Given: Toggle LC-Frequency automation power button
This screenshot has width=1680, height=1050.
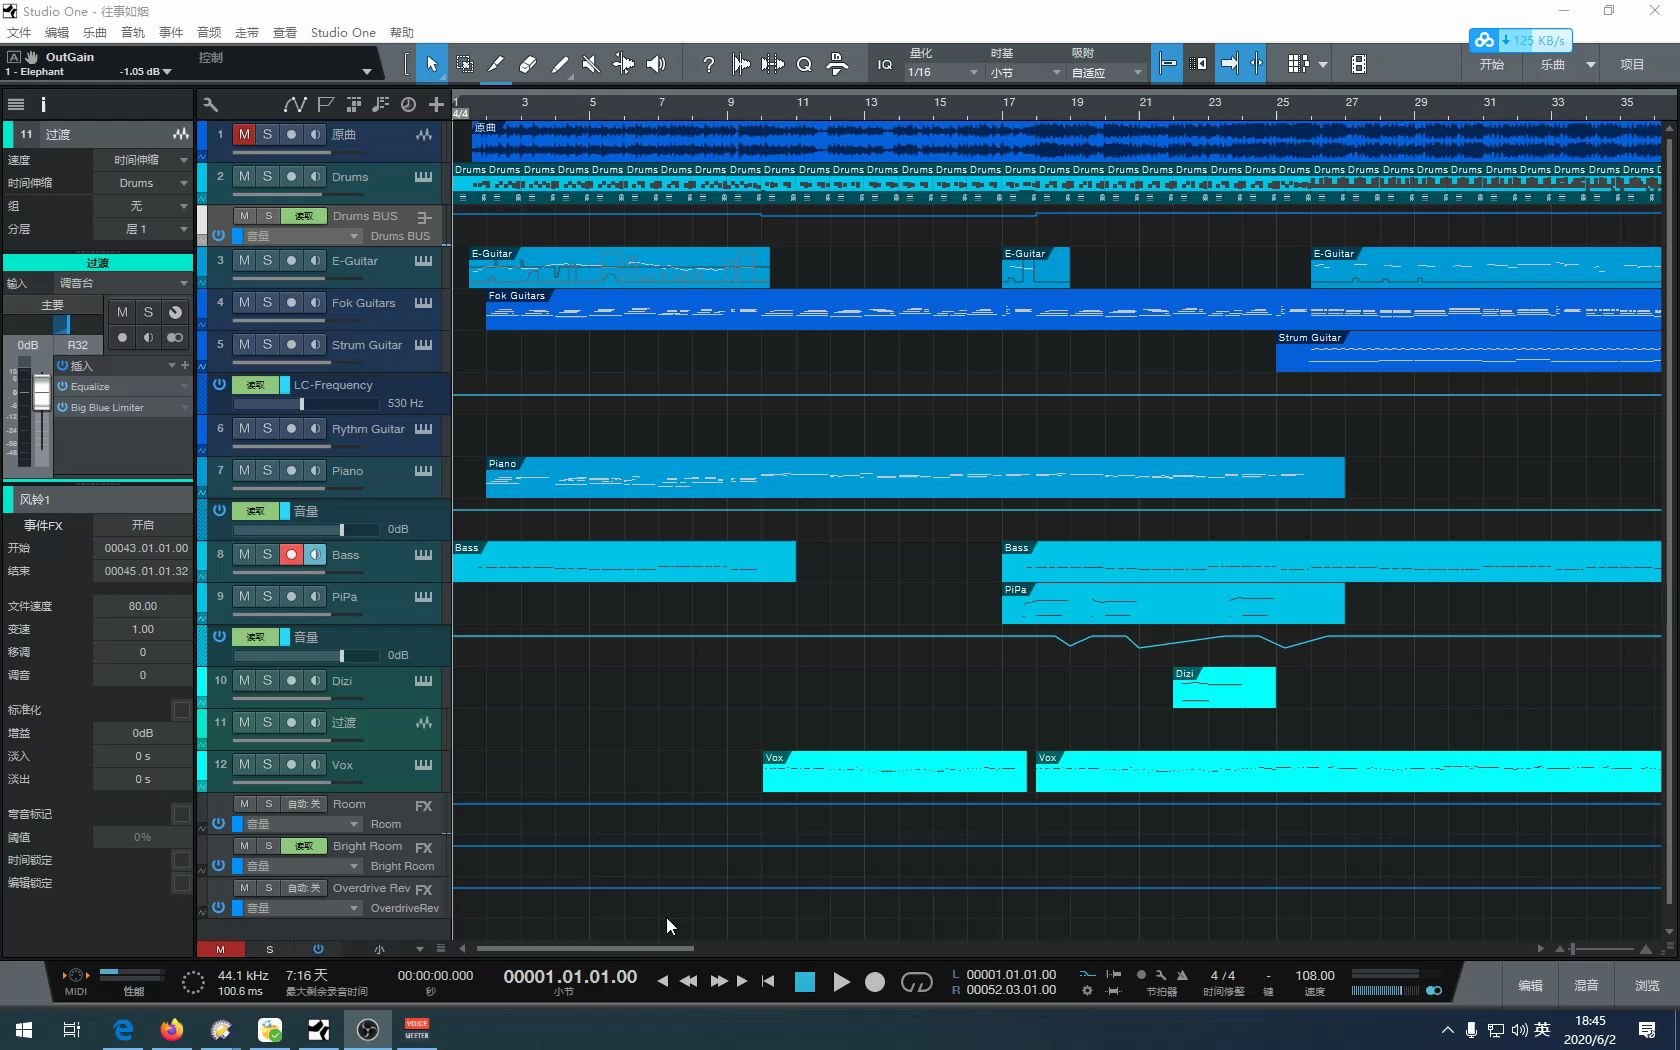Looking at the screenshot, I should [219, 383].
